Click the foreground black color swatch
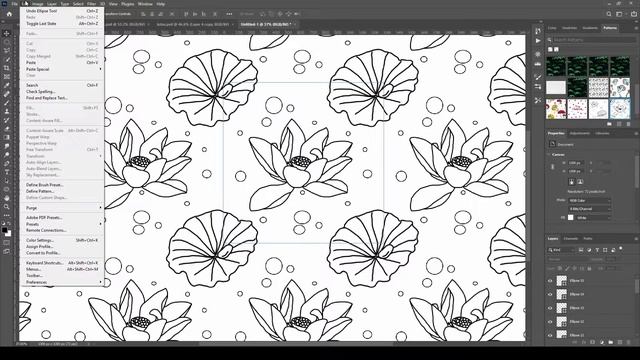This screenshot has width=640, height=360. (x=4, y=230)
